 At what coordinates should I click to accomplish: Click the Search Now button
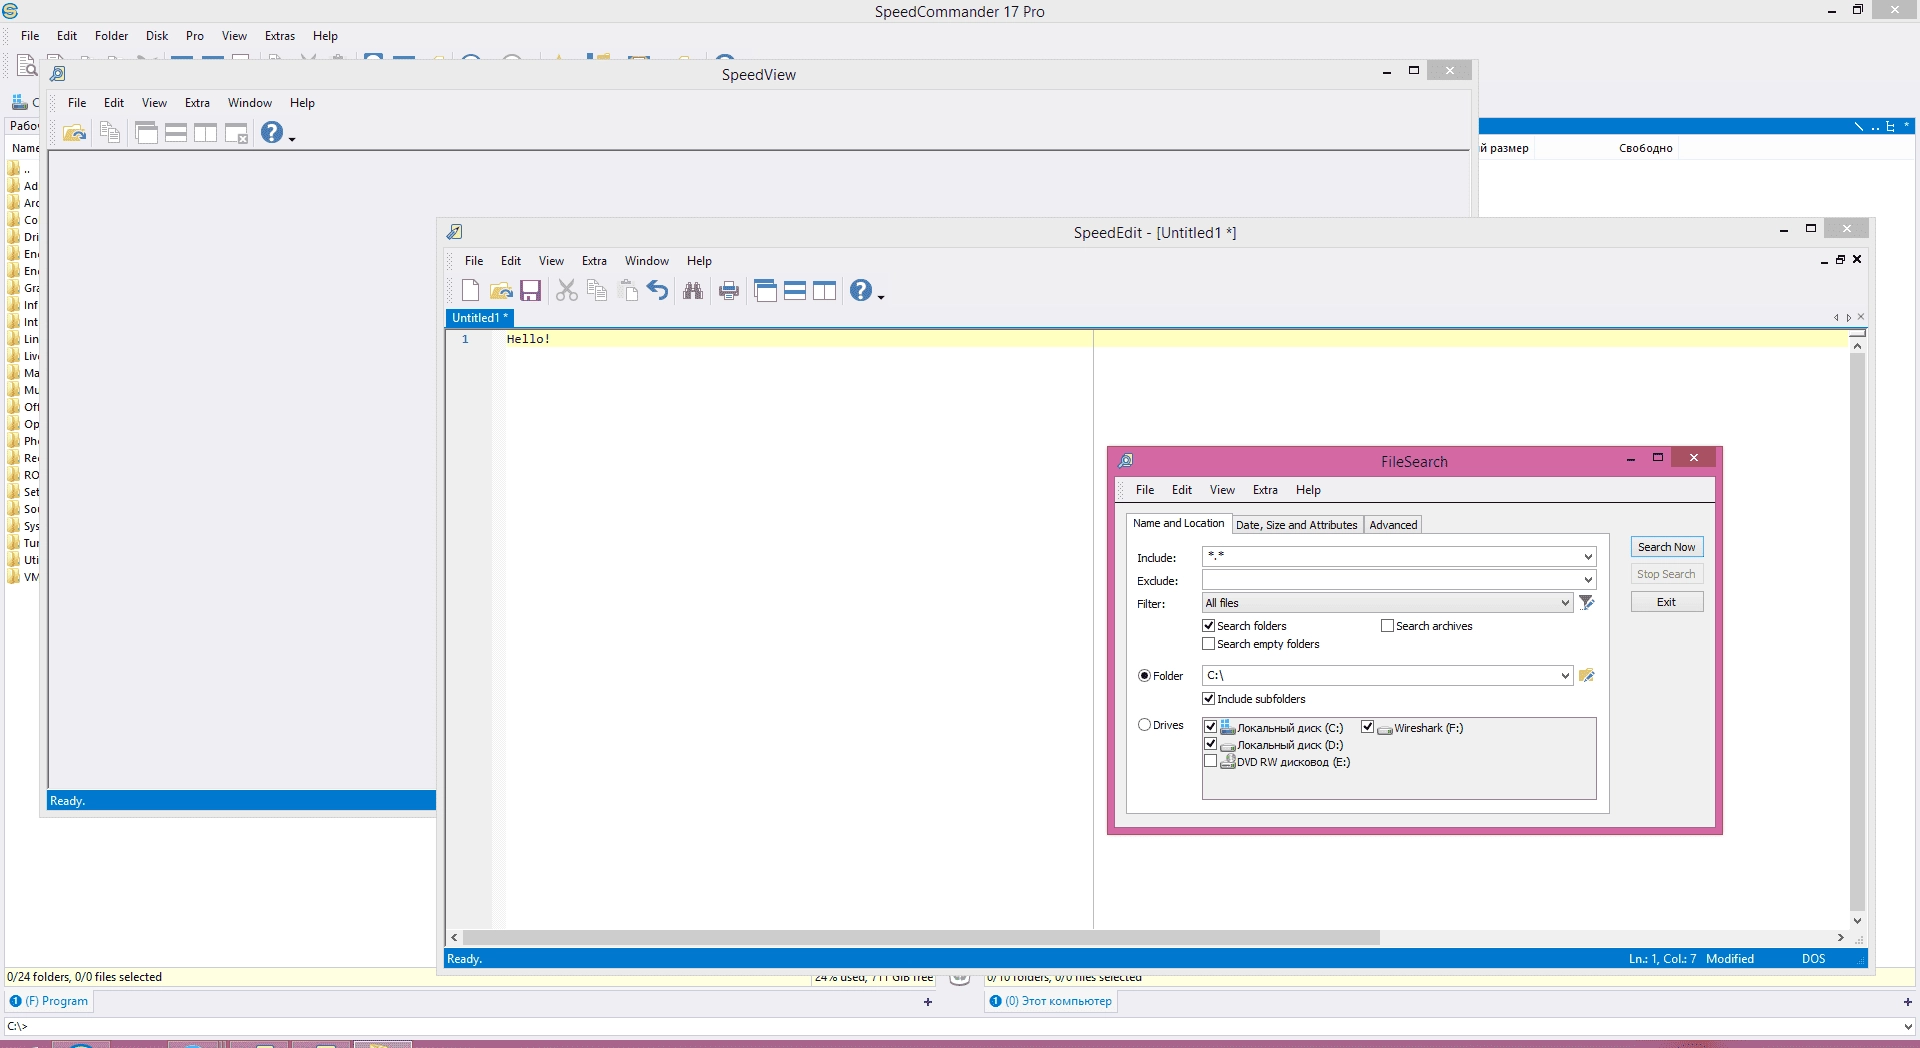(x=1666, y=547)
